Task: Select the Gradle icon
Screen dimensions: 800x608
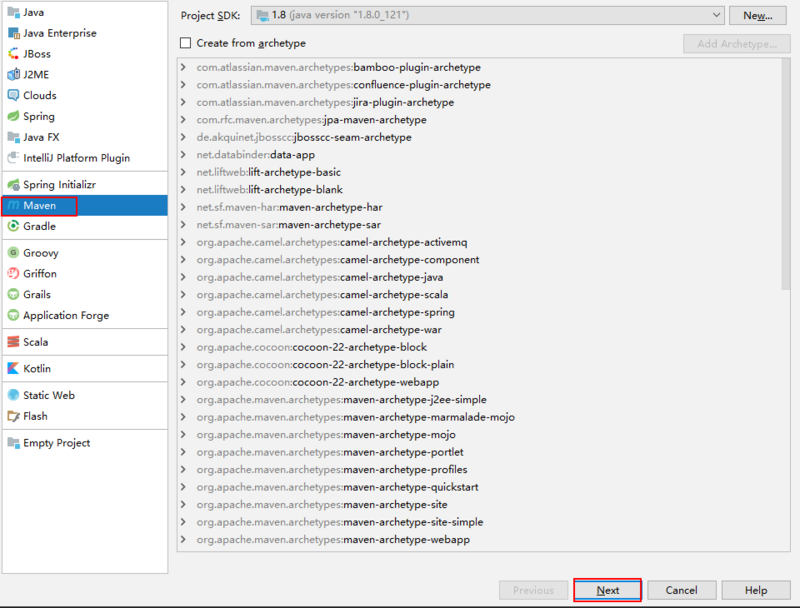Action: 13,226
